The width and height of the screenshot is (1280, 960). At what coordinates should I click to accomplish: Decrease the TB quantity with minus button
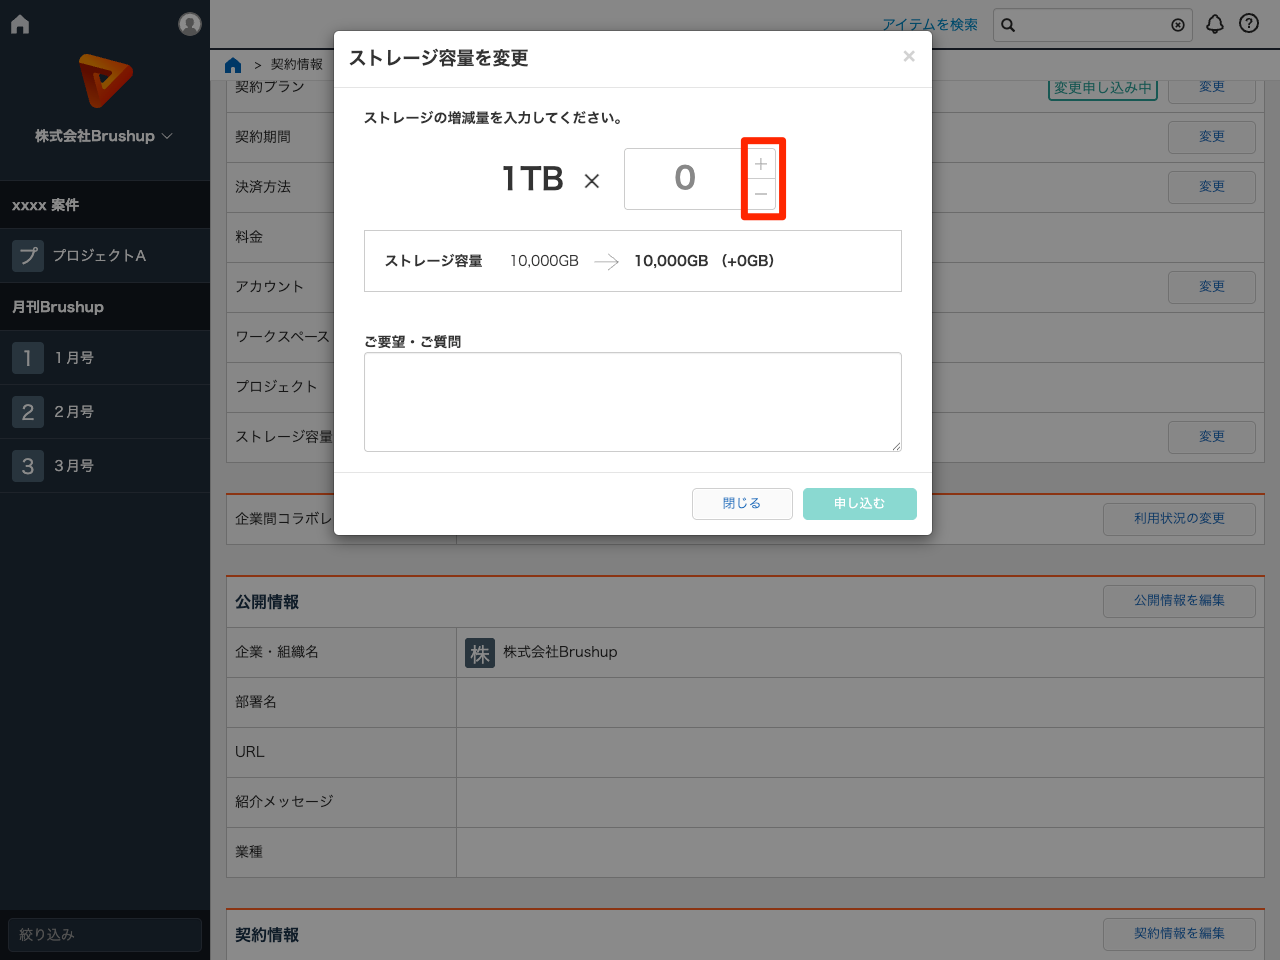coord(761,194)
